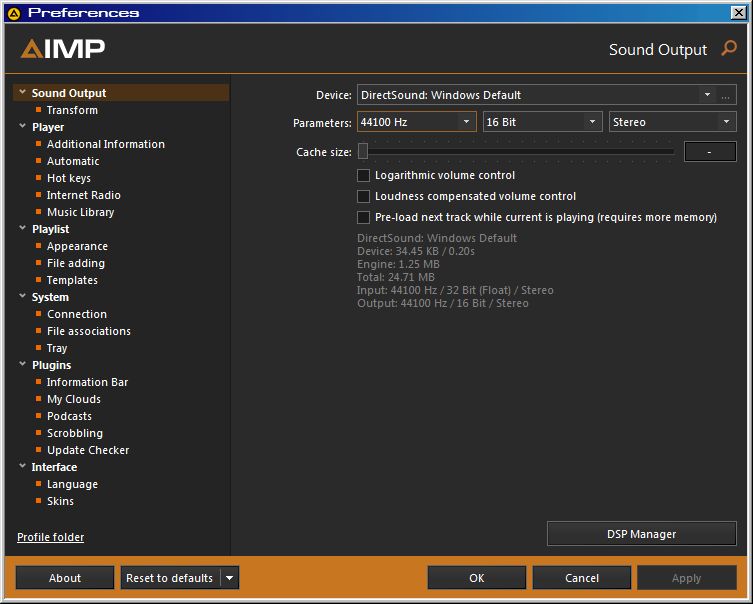The height and width of the screenshot is (604, 753).
Task: Collapse the Player tree section
Action: (x=22, y=126)
